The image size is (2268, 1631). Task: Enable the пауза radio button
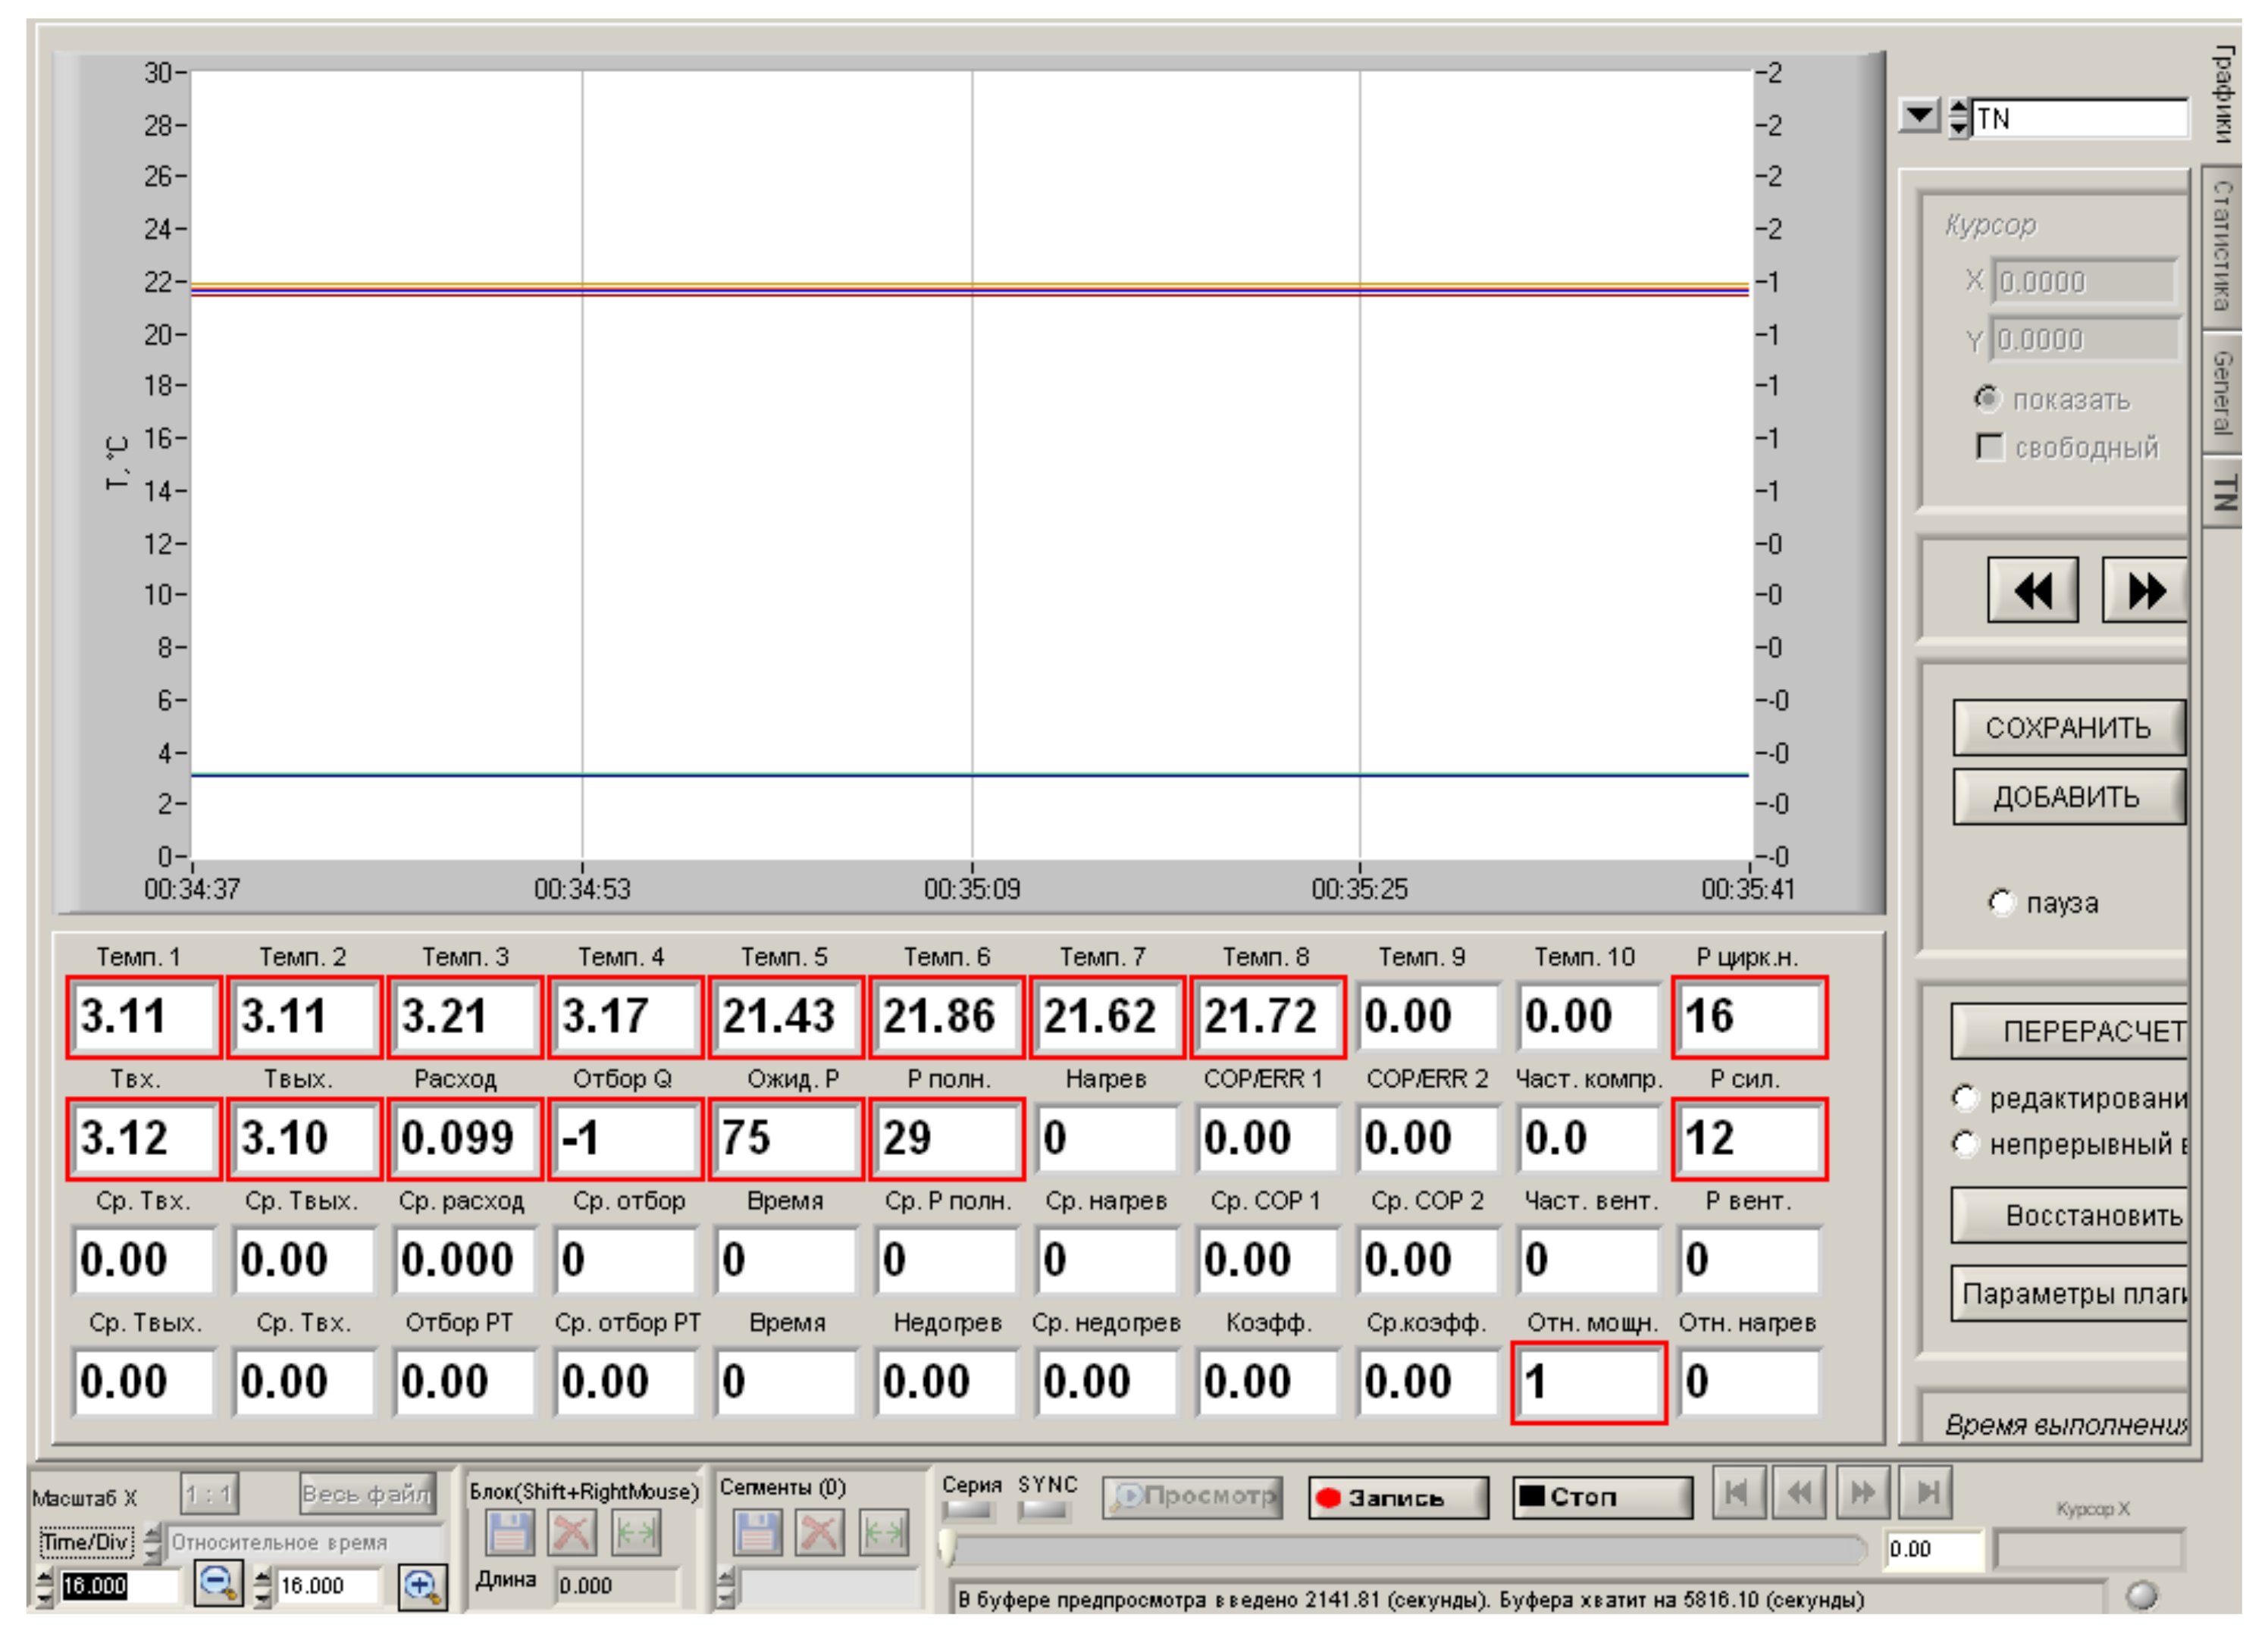pyautogui.click(x=2001, y=902)
